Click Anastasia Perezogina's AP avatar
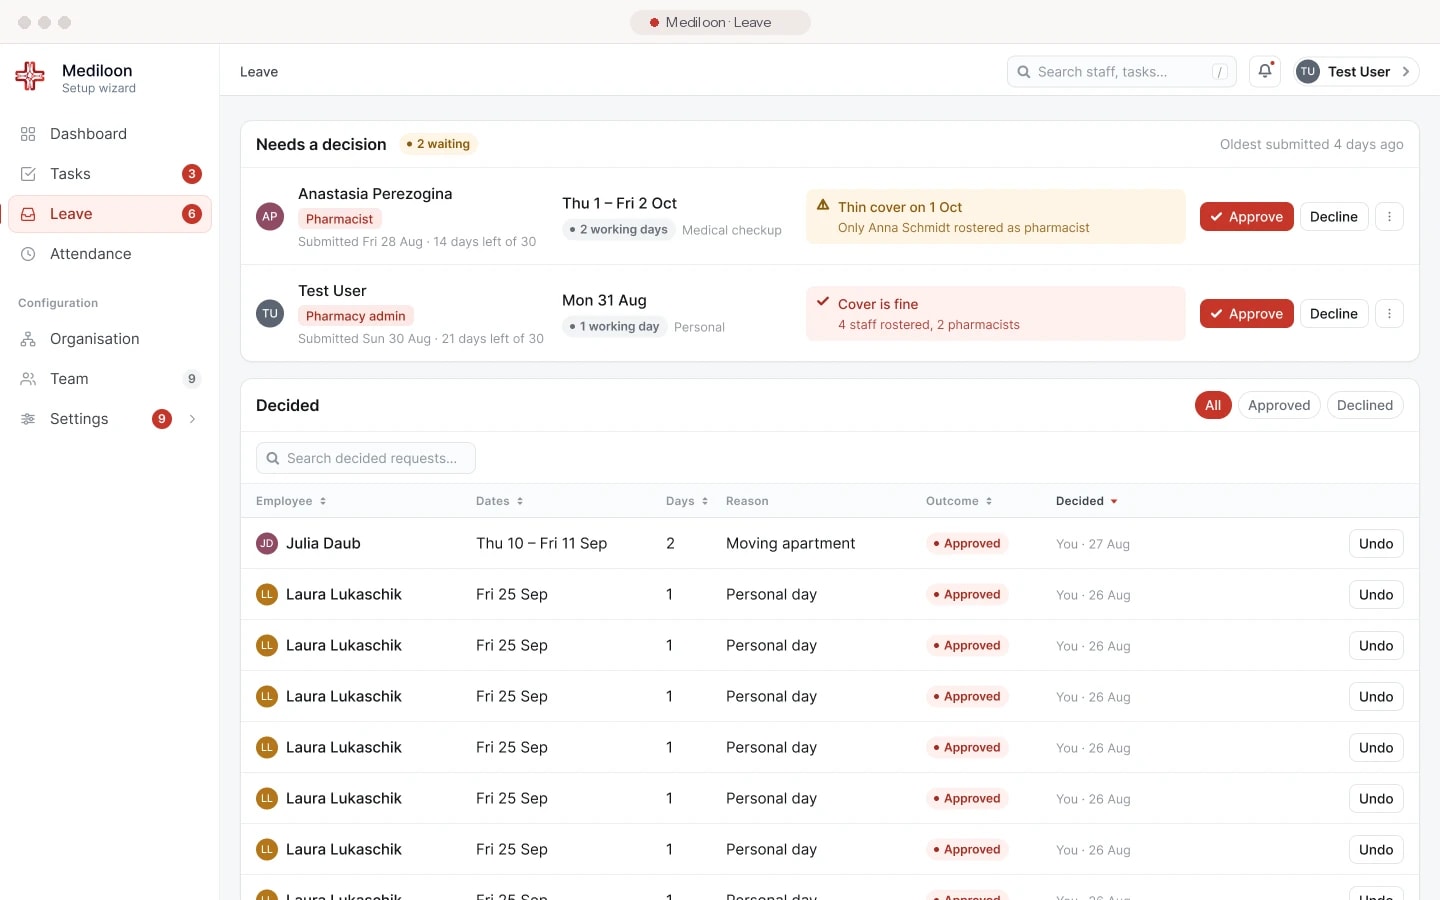The height and width of the screenshot is (900, 1440). pos(270,216)
